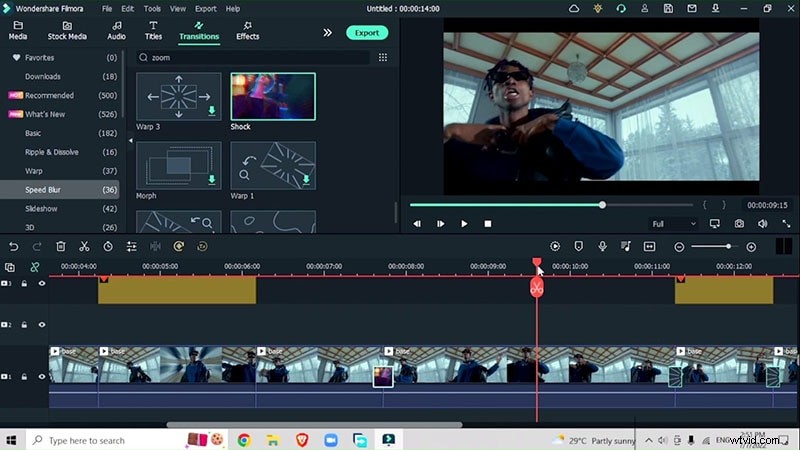Click the Record Voiceover microphone icon
Image resolution: width=800 pixels, height=450 pixels.
[x=603, y=246]
